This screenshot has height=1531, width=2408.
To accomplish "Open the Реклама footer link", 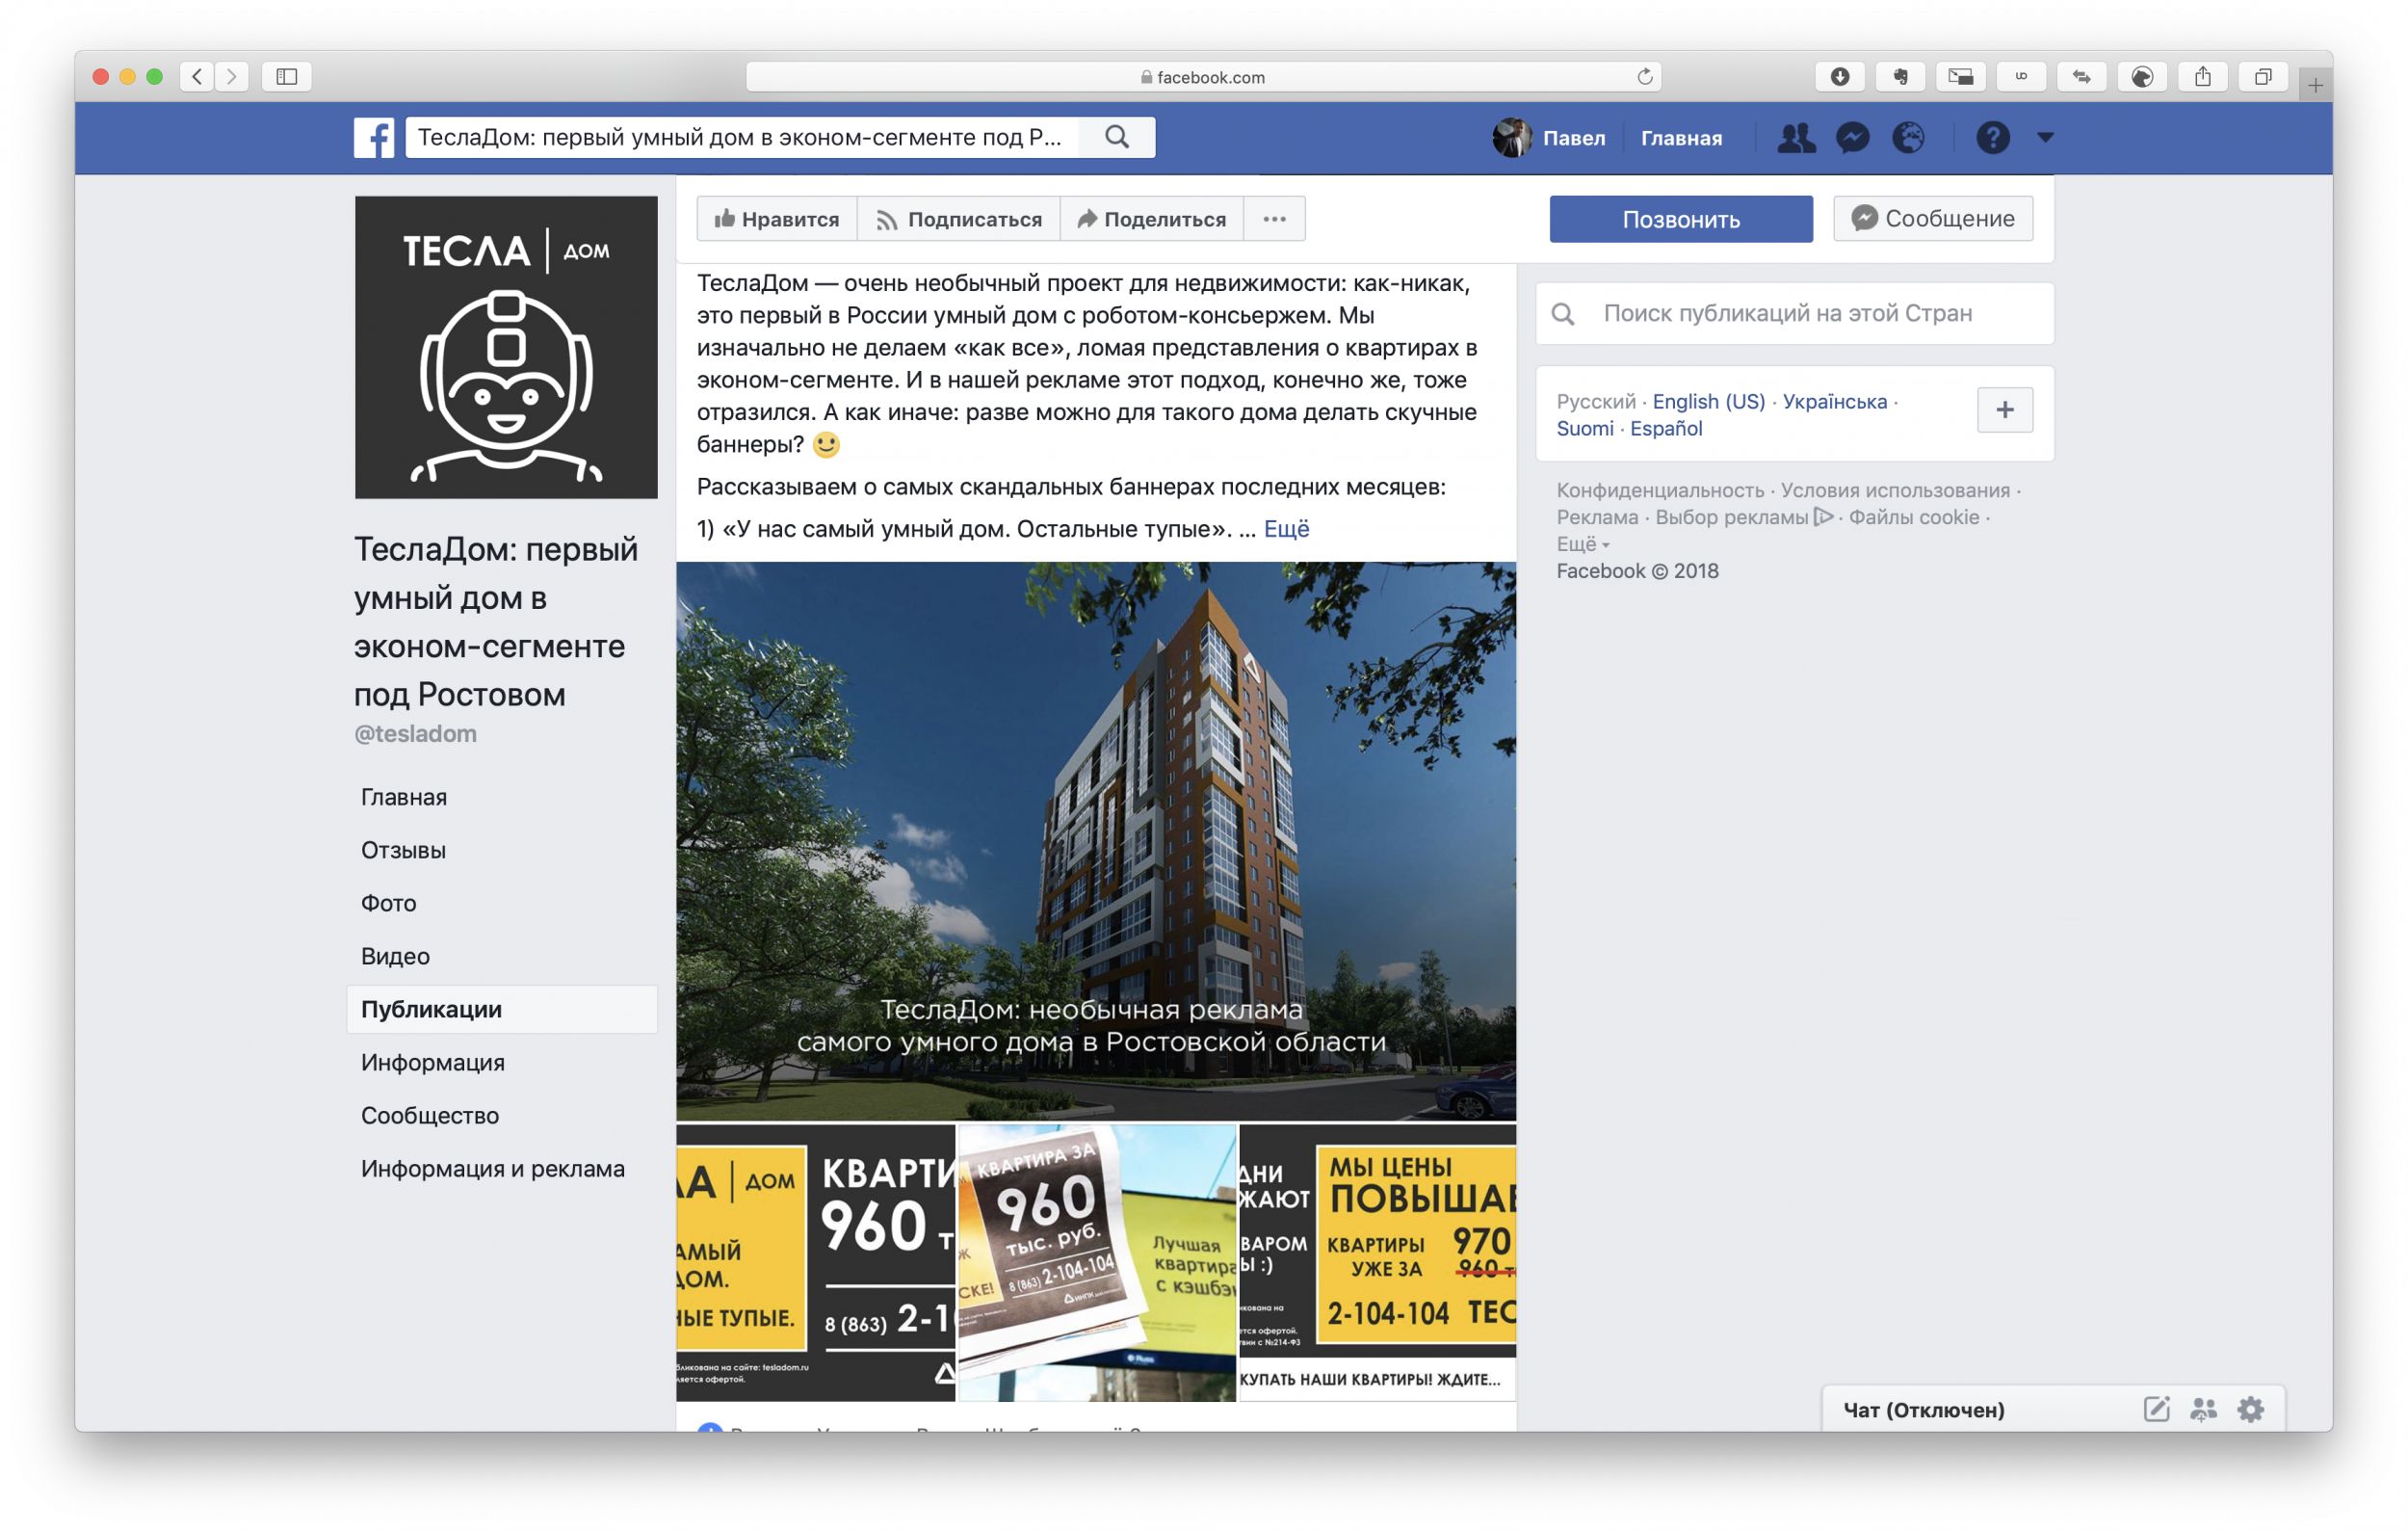I will coord(1597,517).
